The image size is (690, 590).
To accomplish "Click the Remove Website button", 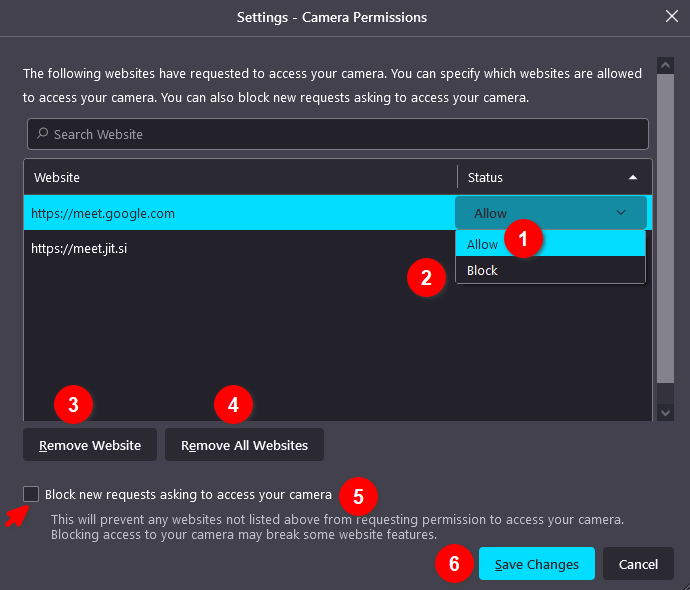I will [x=90, y=445].
